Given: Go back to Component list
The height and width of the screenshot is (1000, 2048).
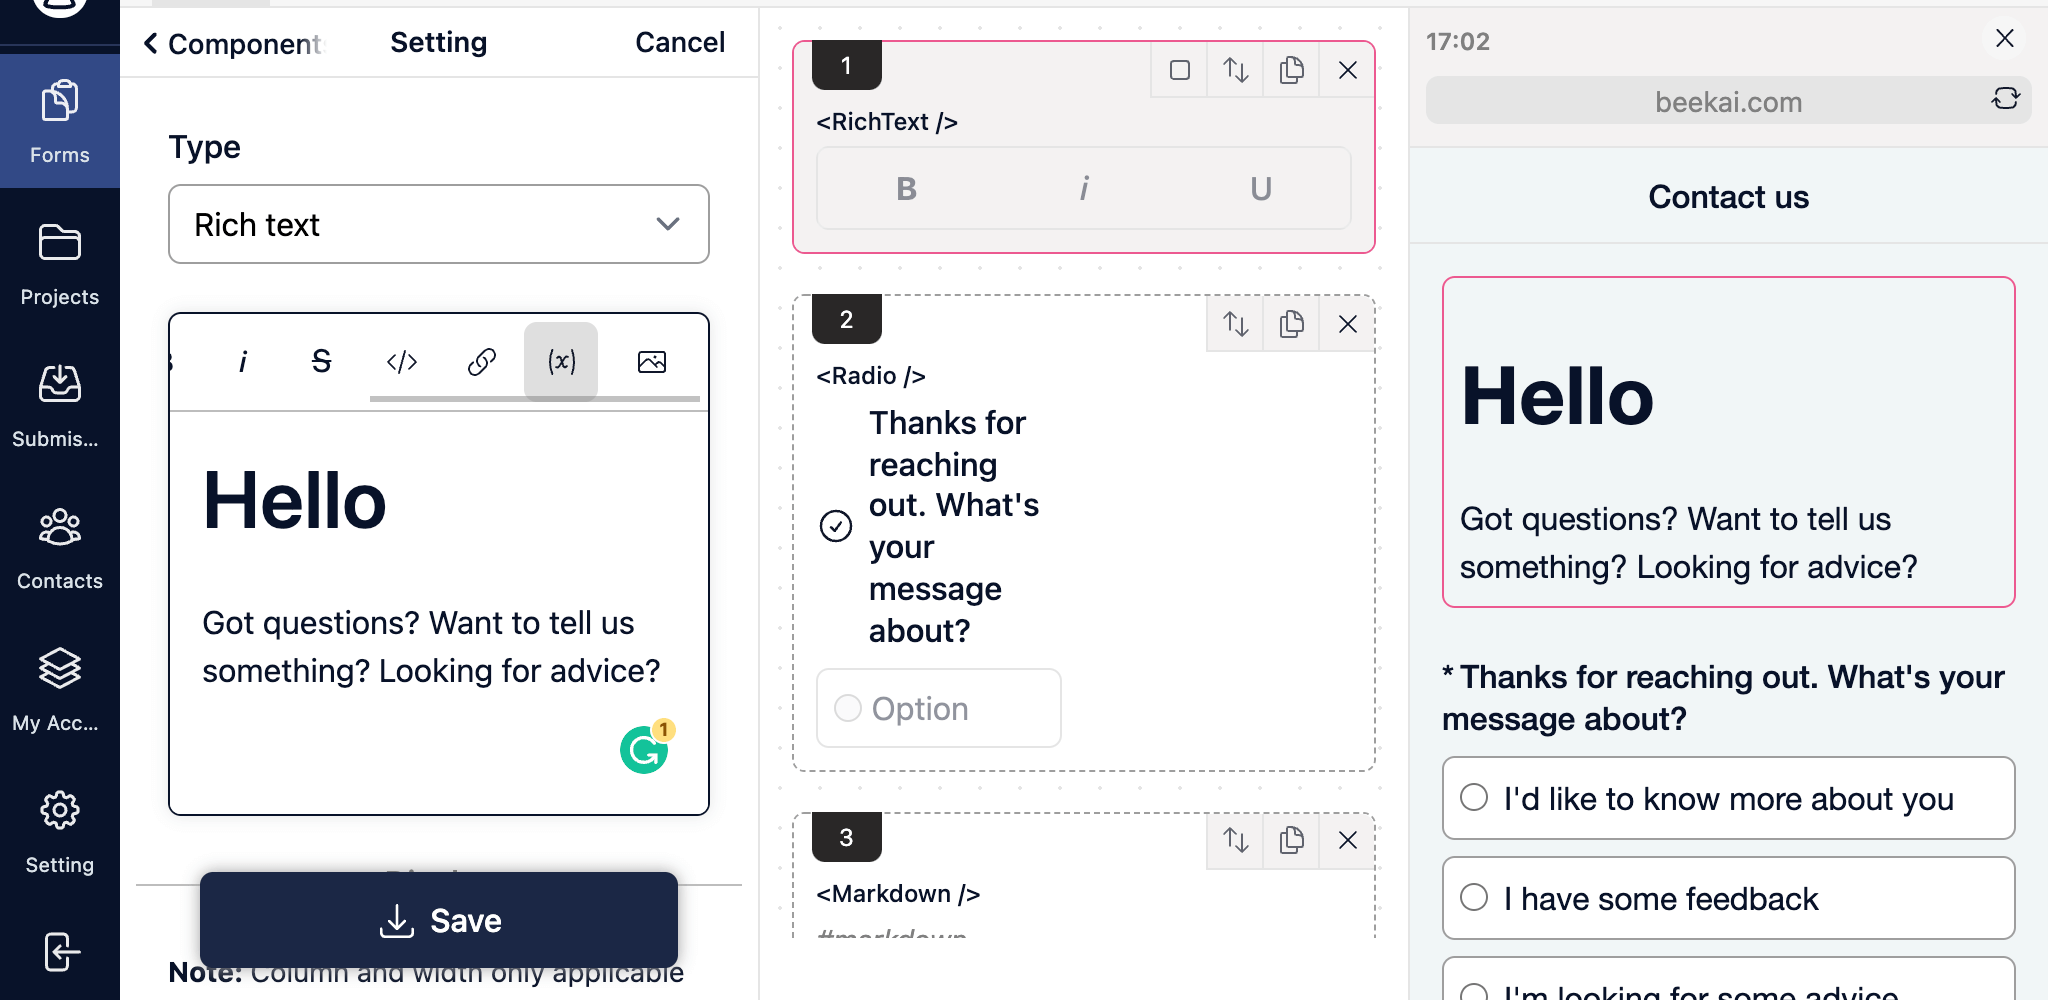Looking at the screenshot, I should tap(234, 43).
